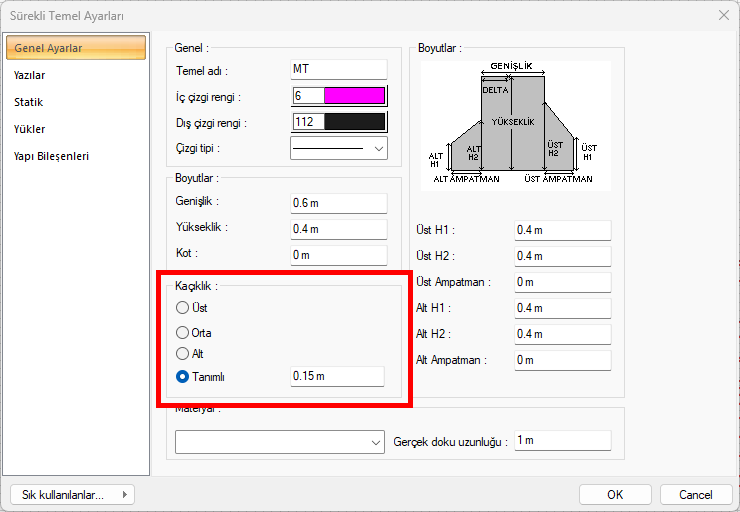Image resolution: width=740 pixels, height=512 pixels.
Task: Click the foundation dimensions diagram image
Action: (514, 124)
